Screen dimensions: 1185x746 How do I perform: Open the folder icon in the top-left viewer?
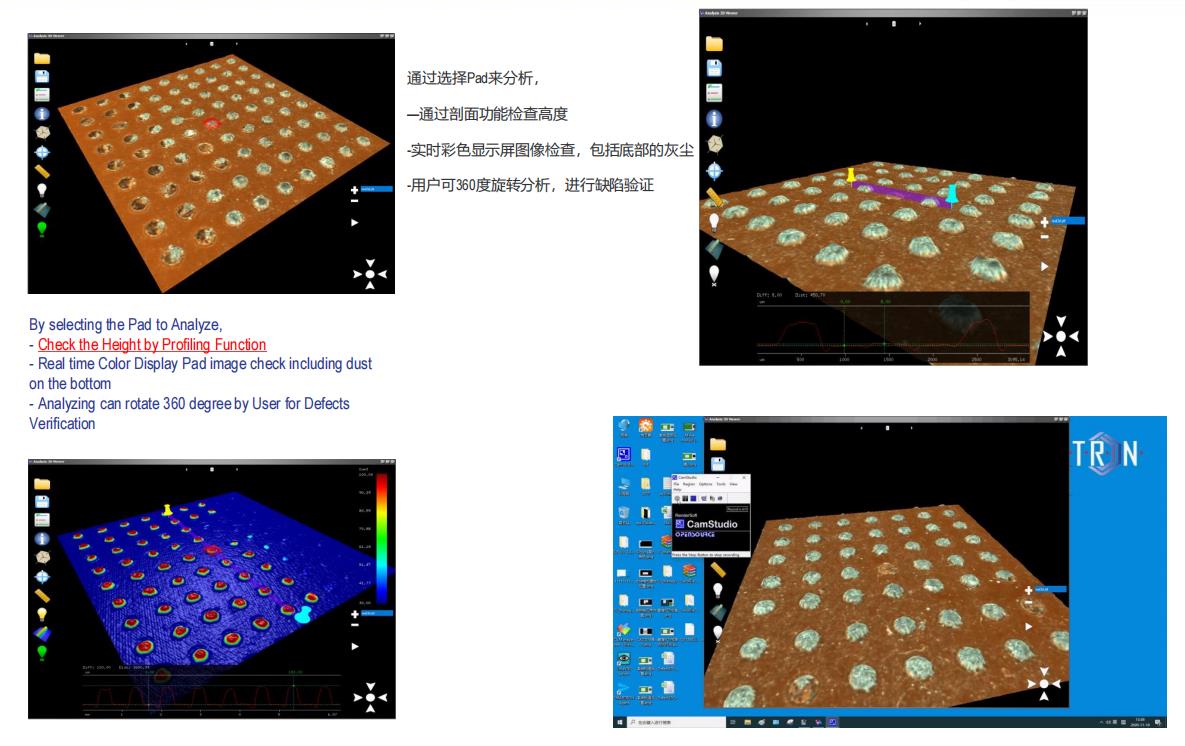pos(42,59)
